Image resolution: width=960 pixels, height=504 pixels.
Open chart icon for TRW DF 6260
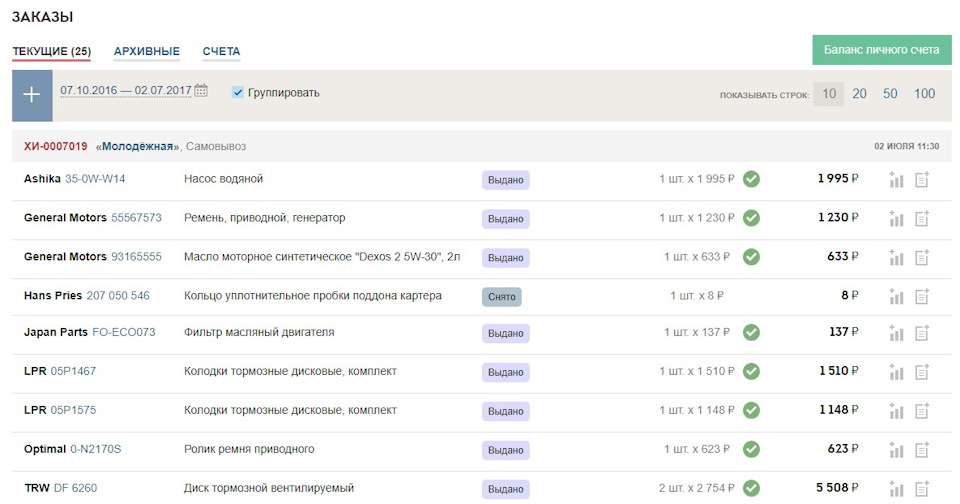pyautogui.click(x=896, y=489)
